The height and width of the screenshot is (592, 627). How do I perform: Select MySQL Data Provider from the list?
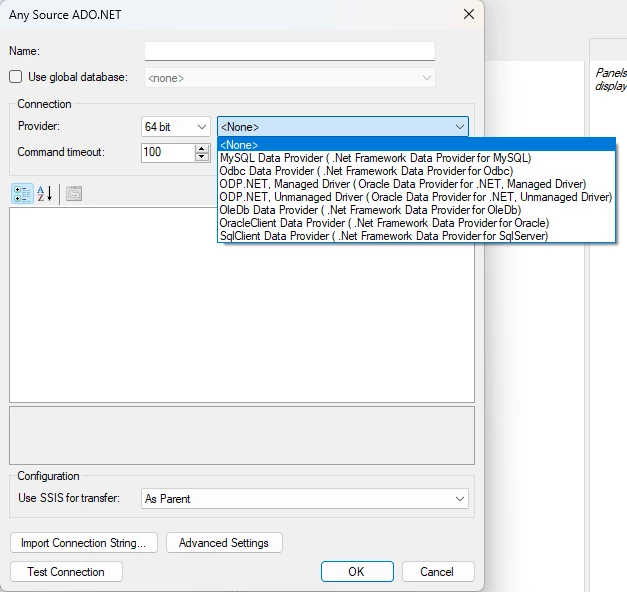[x=416, y=158]
